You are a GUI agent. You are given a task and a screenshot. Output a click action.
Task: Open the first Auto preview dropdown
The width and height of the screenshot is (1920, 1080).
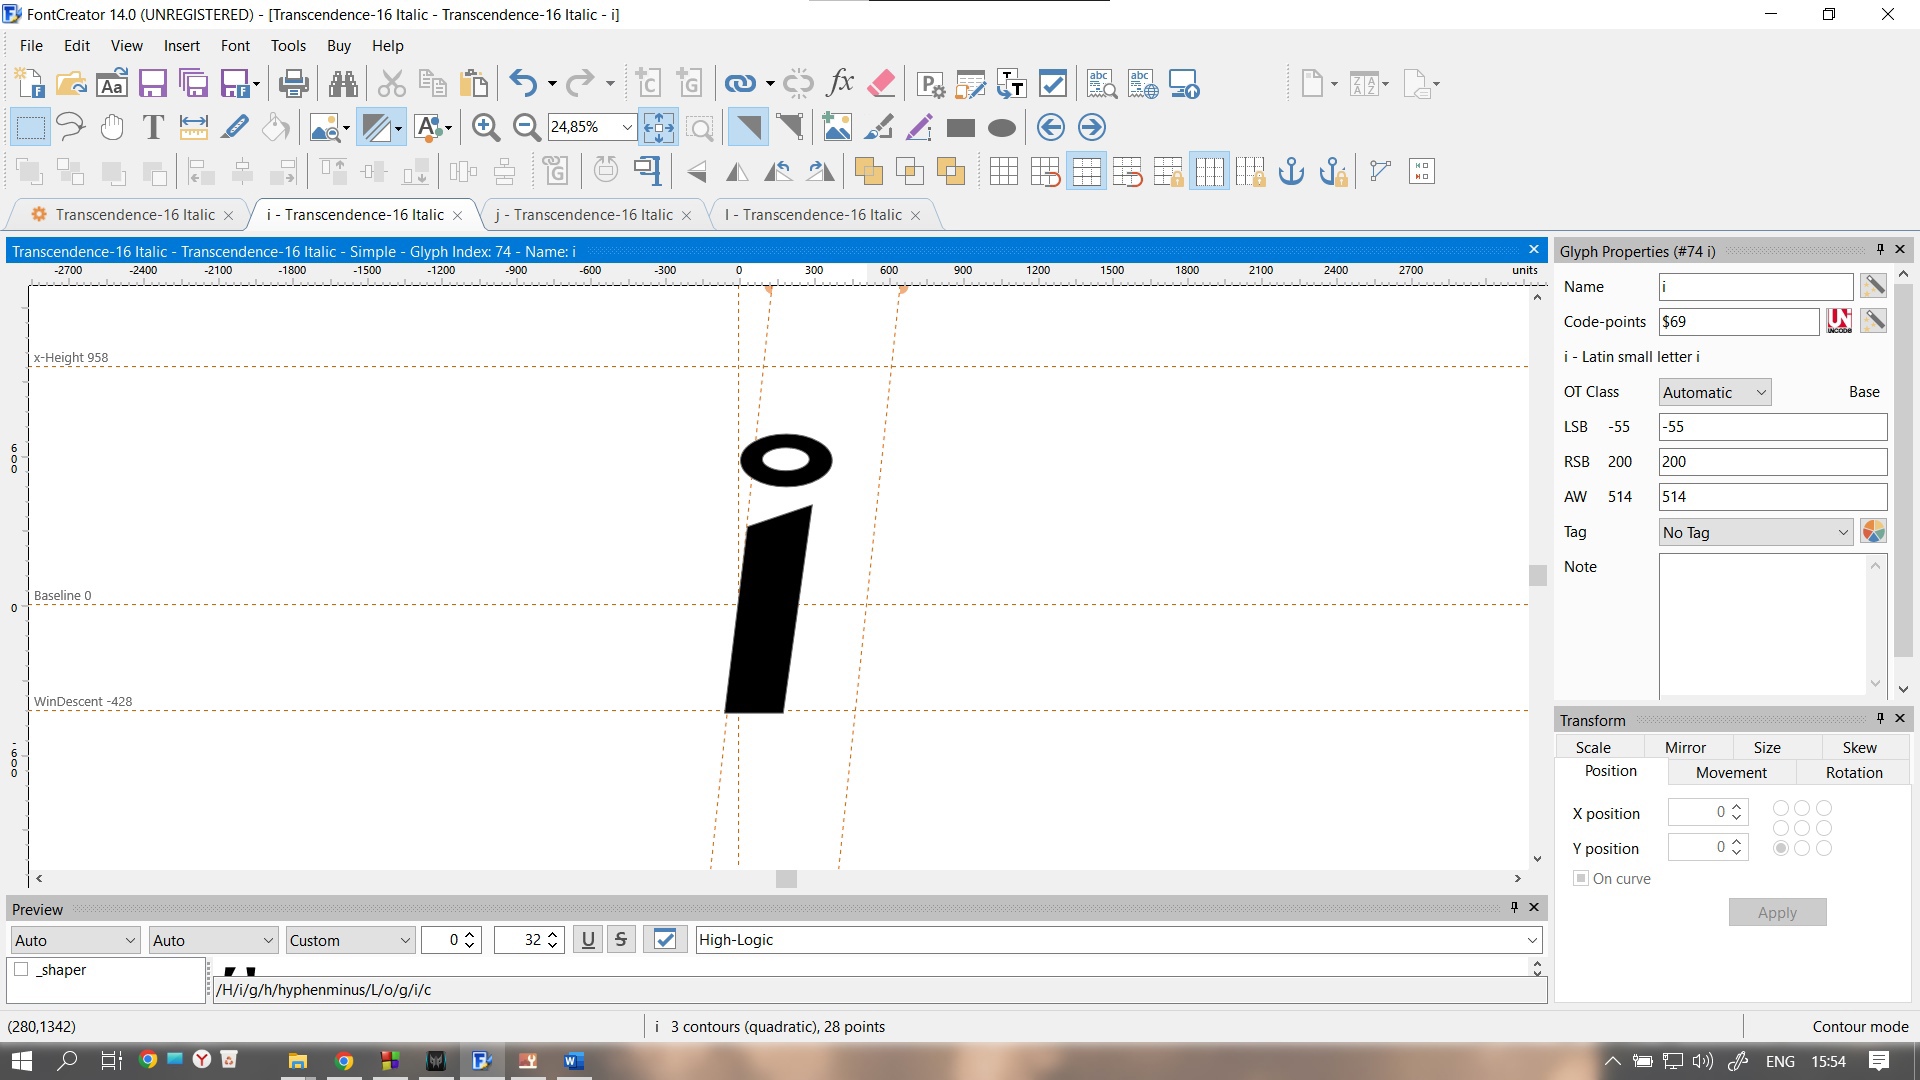[x=75, y=940]
